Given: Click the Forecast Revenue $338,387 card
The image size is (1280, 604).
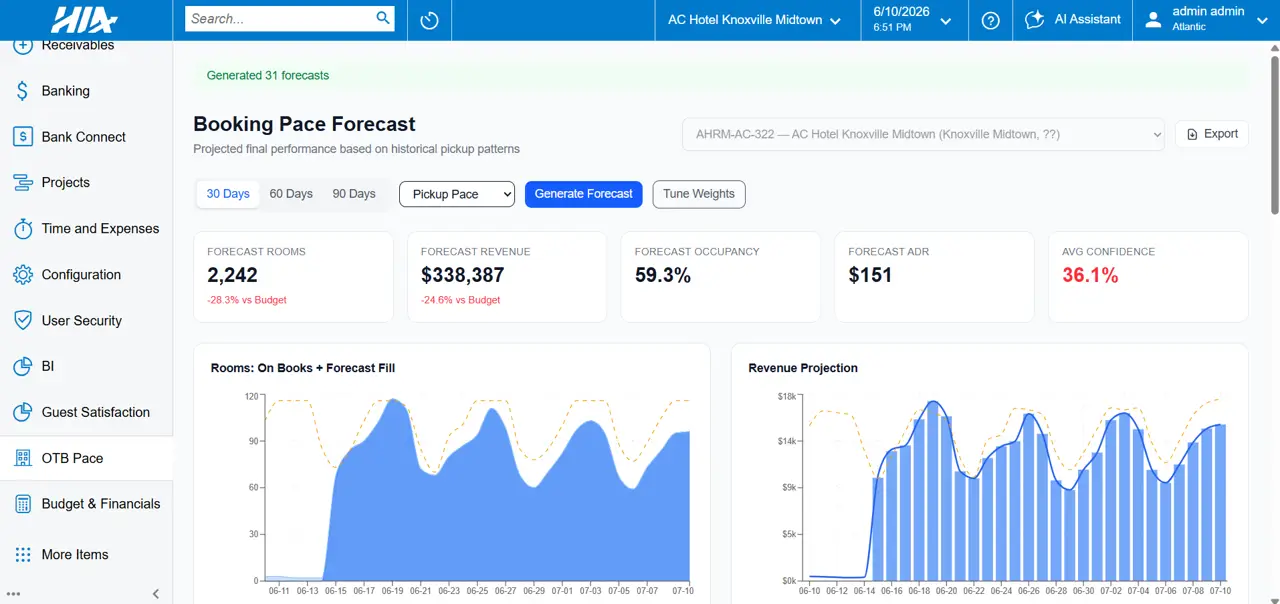Looking at the screenshot, I should (x=507, y=277).
